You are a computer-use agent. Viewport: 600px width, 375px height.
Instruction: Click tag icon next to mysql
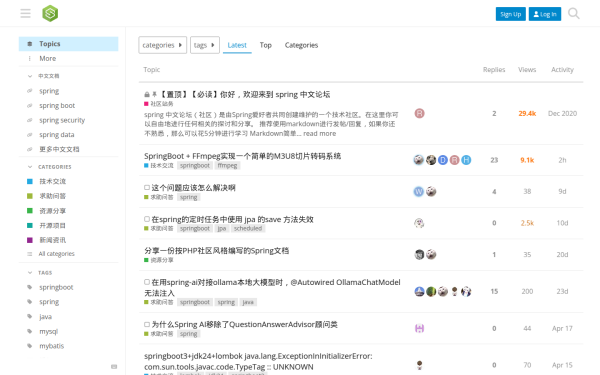(30, 331)
